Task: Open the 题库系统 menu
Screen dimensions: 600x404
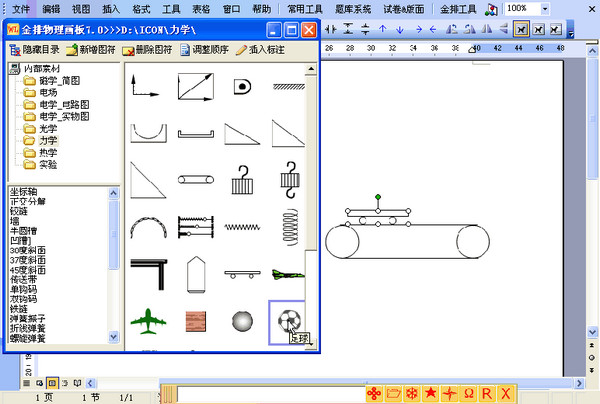Action: point(353,8)
